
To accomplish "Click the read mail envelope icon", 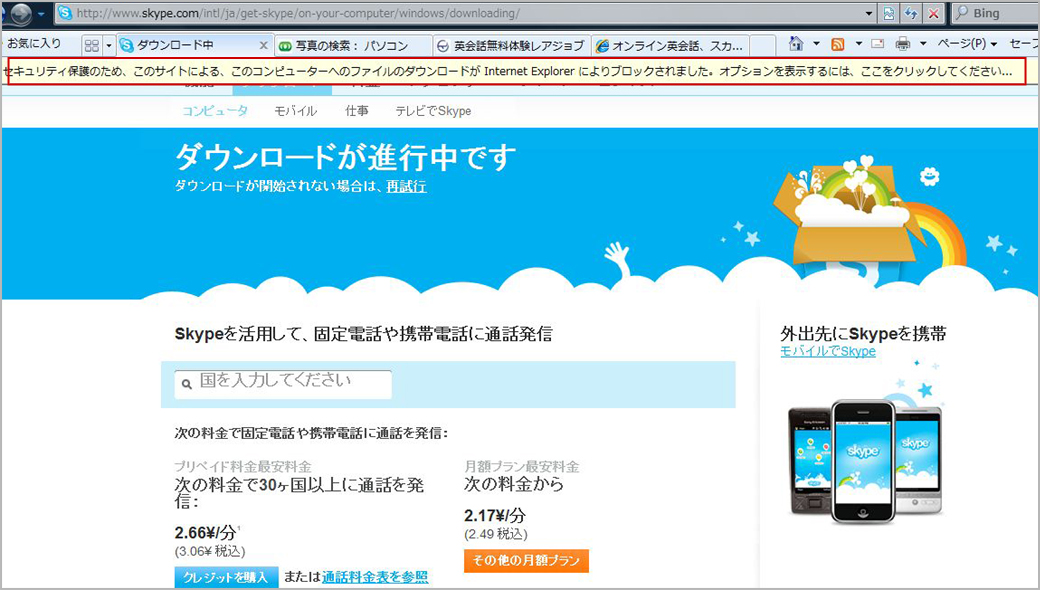I will (x=877, y=45).
